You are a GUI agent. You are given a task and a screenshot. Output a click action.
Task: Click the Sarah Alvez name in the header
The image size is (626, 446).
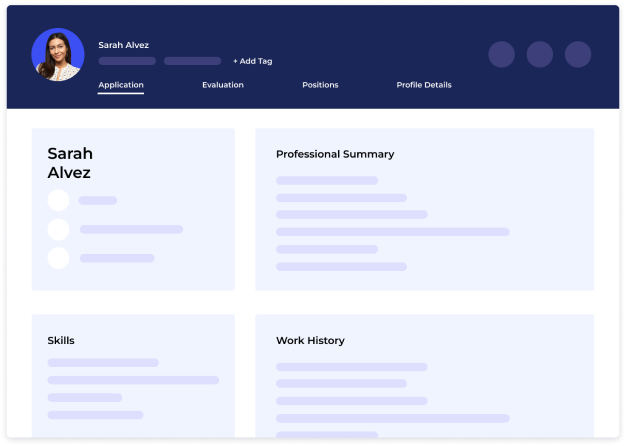pyautogui.click(x=124, y=45)
